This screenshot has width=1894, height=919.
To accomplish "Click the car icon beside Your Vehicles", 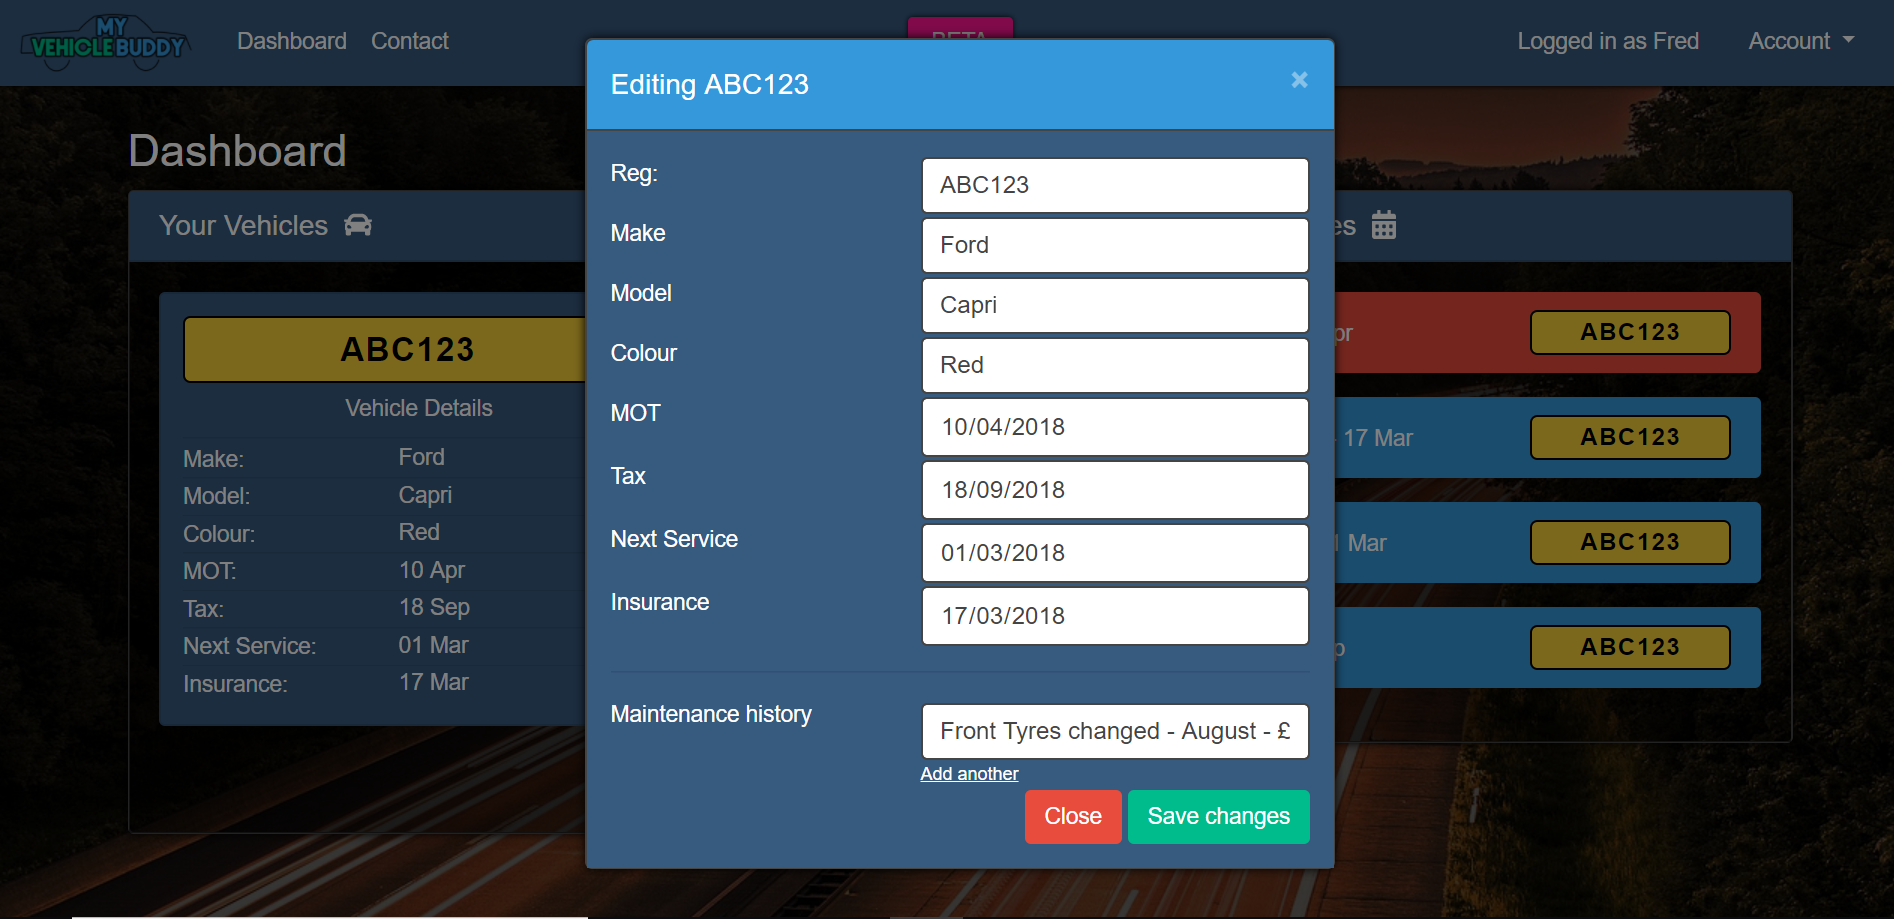I will click(x=358, y=225).
